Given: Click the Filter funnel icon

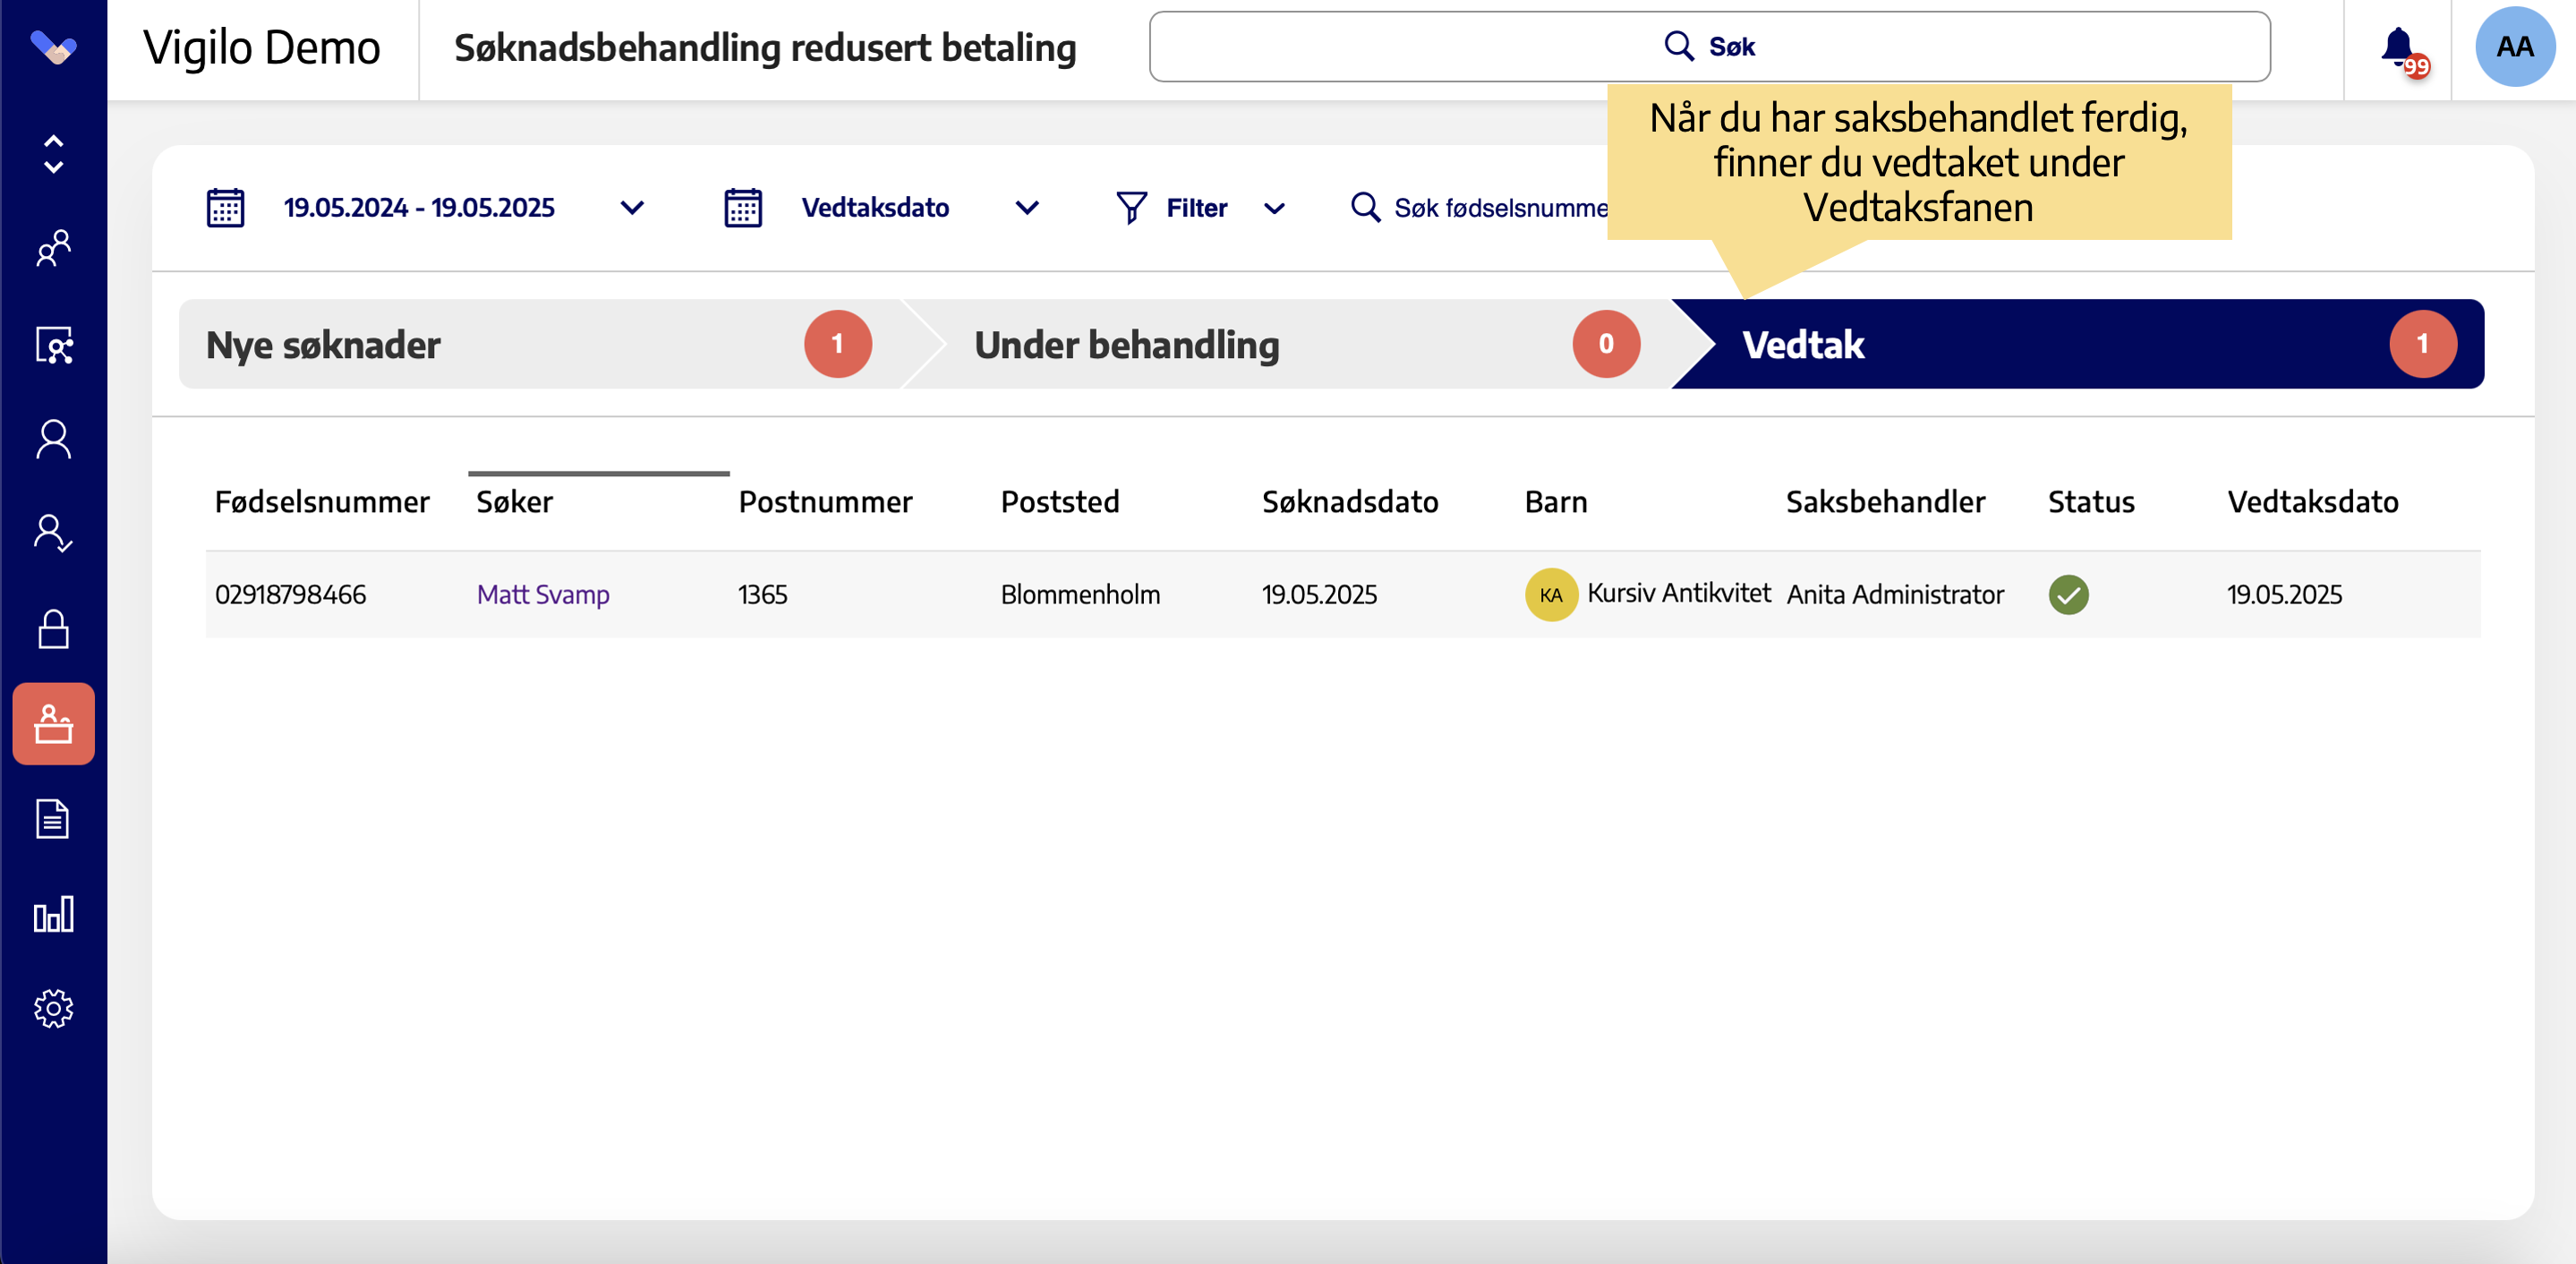Looking at the screenshot, I should pyautogui.click(x=1131, y=208).
